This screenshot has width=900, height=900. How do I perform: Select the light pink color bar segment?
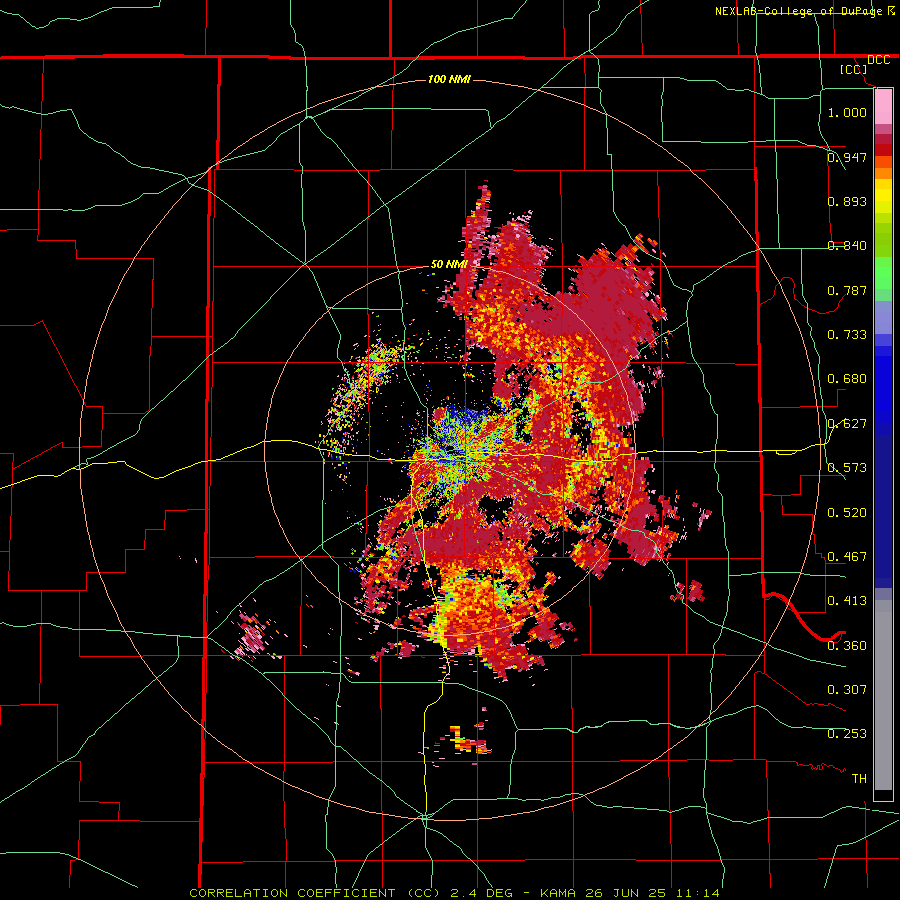(x=883, y=107)
